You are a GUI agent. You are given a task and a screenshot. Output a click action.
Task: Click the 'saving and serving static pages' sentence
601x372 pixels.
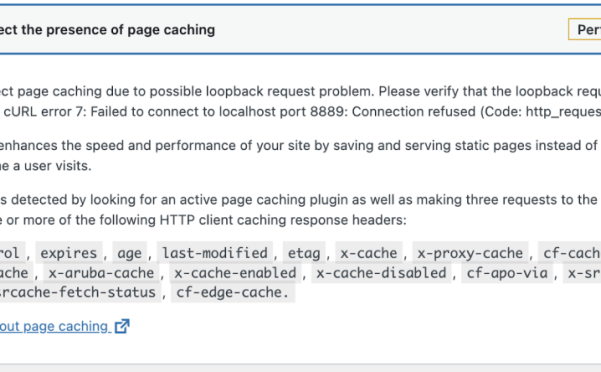[x=300, y=146]
